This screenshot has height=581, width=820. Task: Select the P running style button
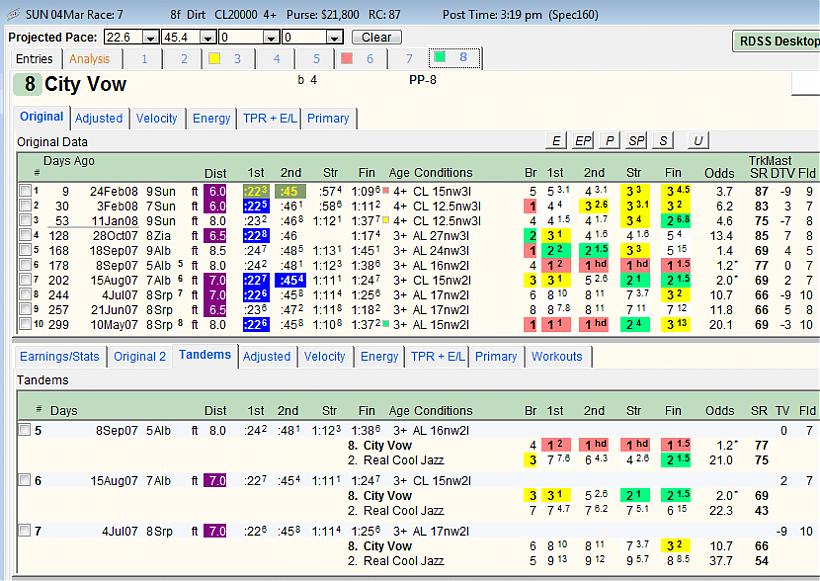point(610,140)
